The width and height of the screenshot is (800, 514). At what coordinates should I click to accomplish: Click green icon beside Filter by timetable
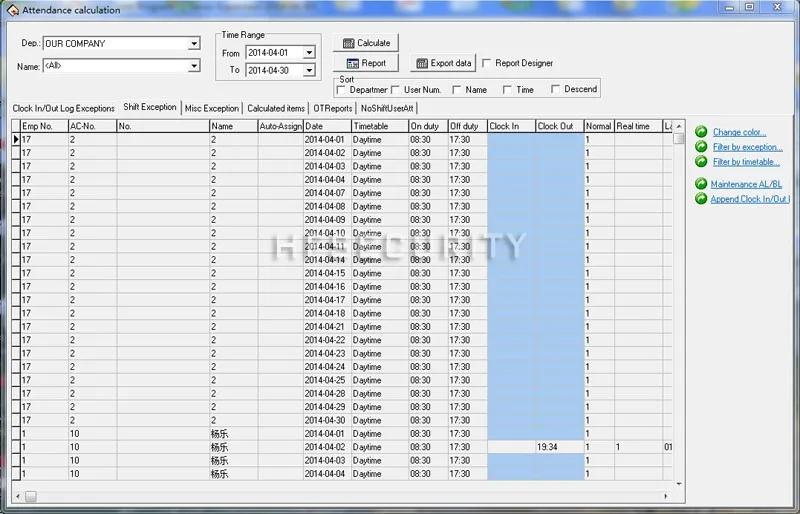click(702, 161)
